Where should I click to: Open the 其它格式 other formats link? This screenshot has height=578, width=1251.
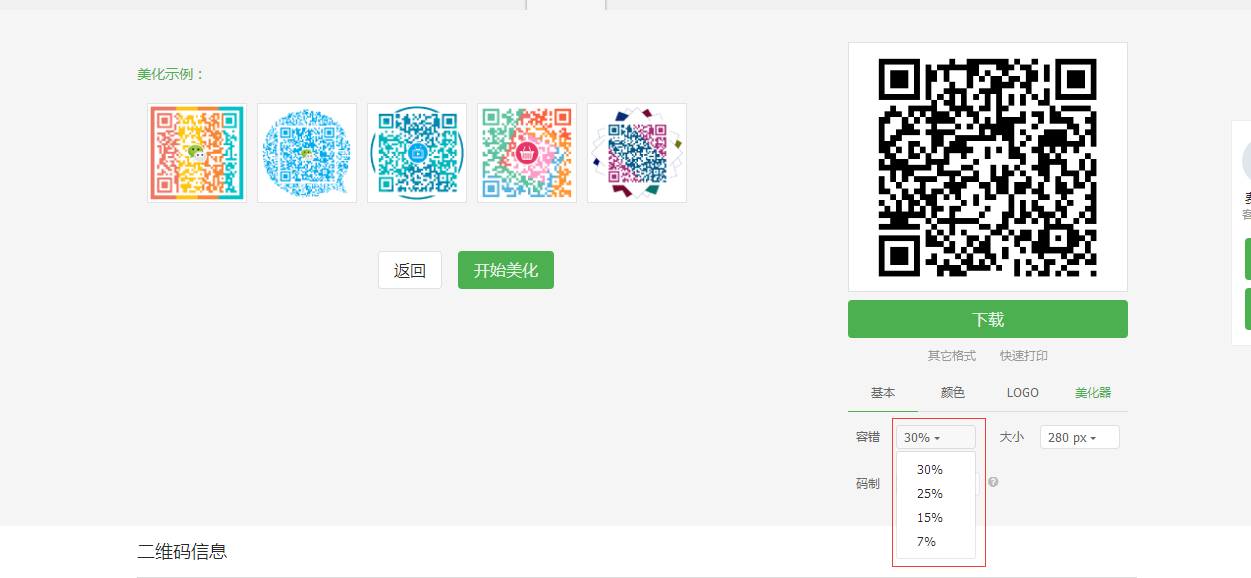point(951,356)
